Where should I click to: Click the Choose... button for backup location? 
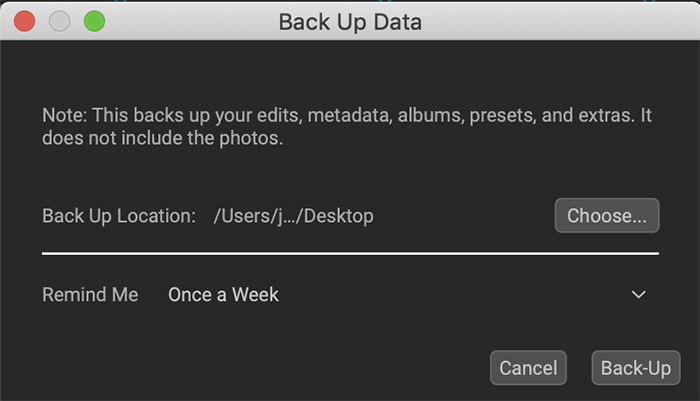click(x=607, y=216)
